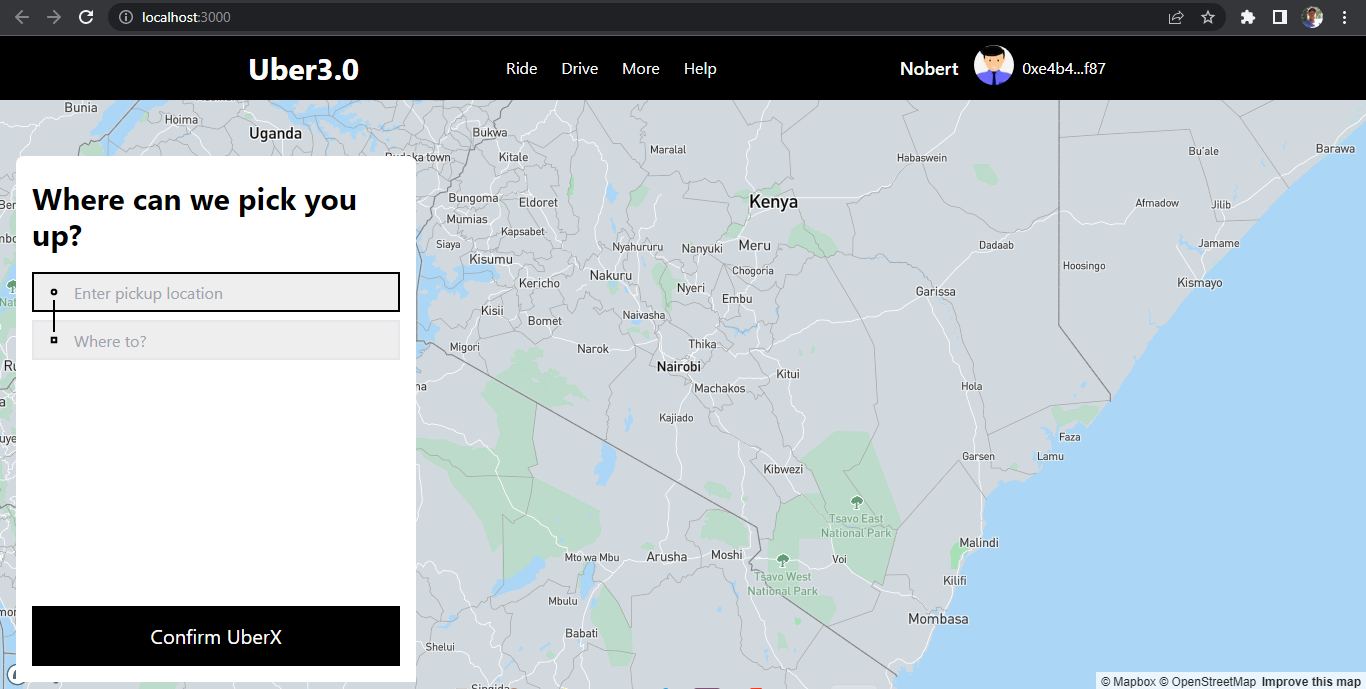Click Tsavo East National Park tree icon
Viewport: 1366px width, 689px height.
tap(856, 502)
